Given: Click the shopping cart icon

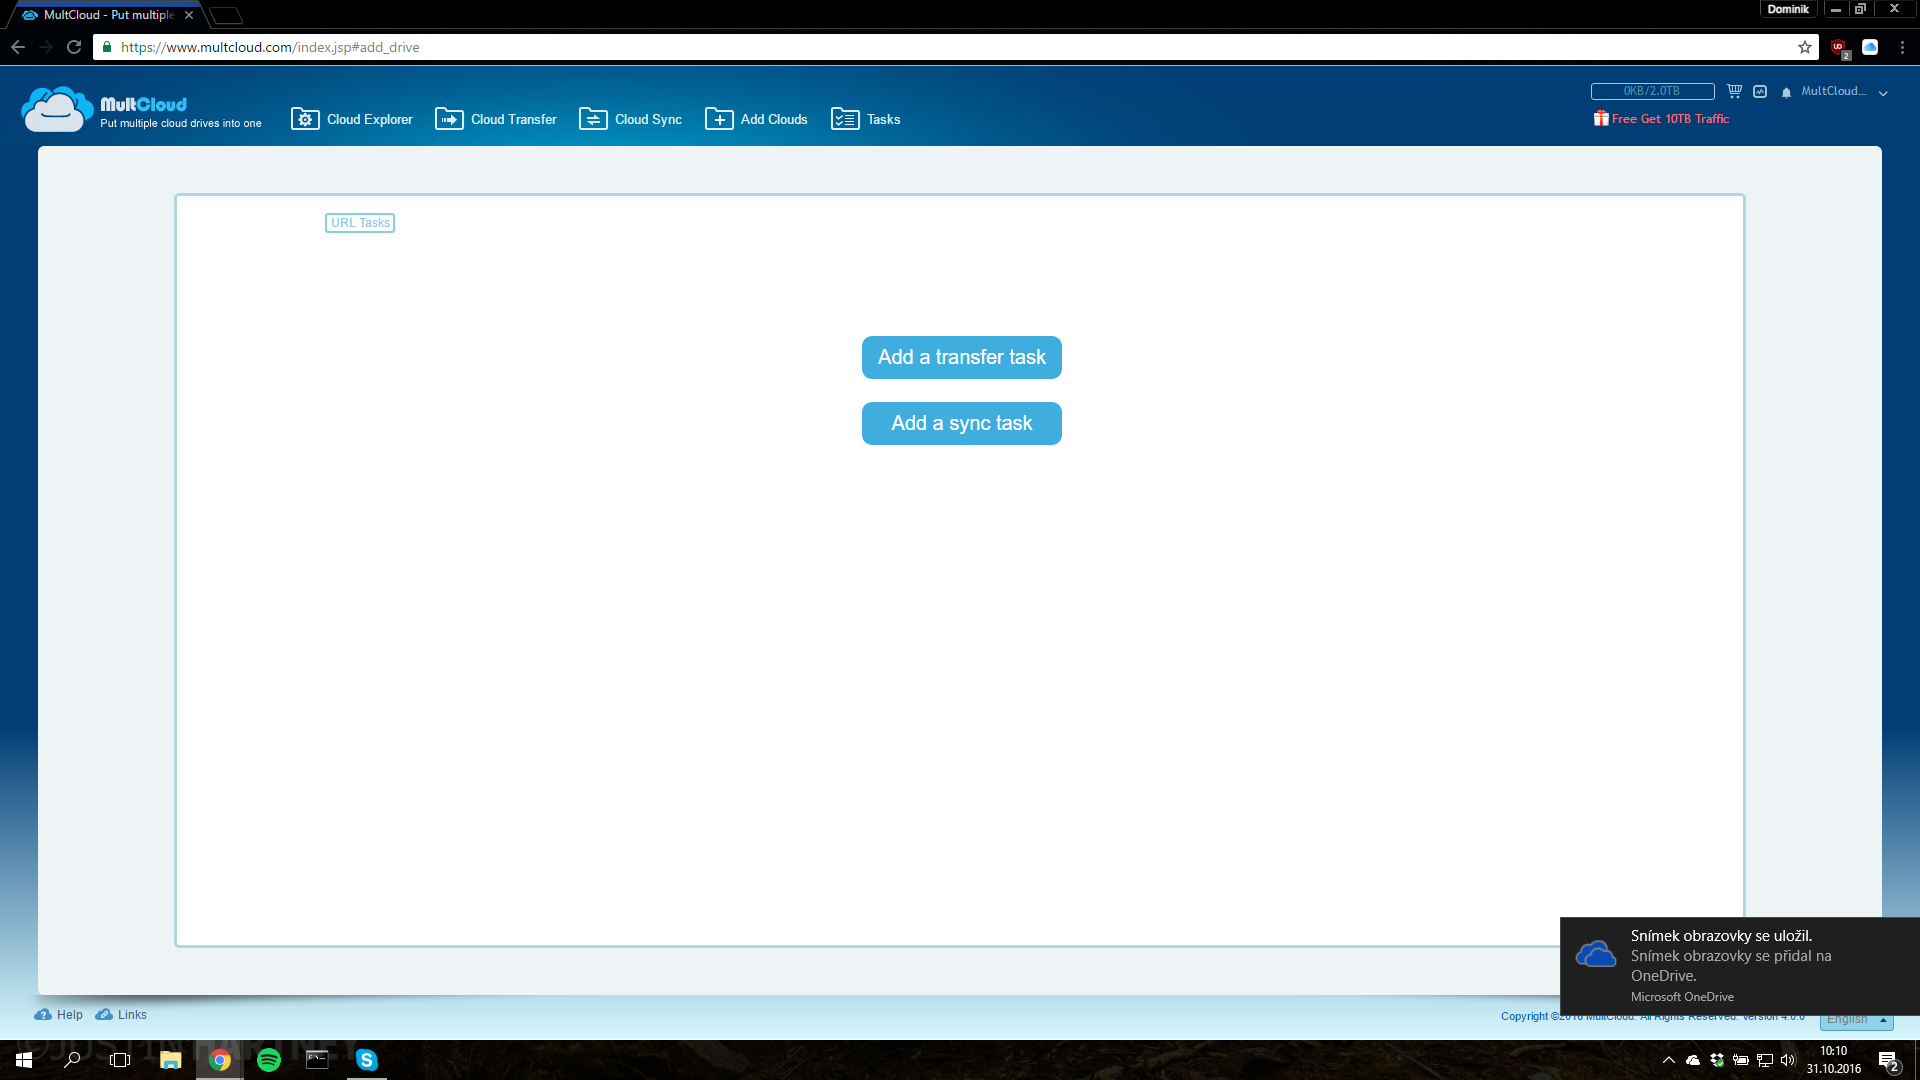Looking at the screenshot, I should pyautogui.click(x=1734, y=91).
